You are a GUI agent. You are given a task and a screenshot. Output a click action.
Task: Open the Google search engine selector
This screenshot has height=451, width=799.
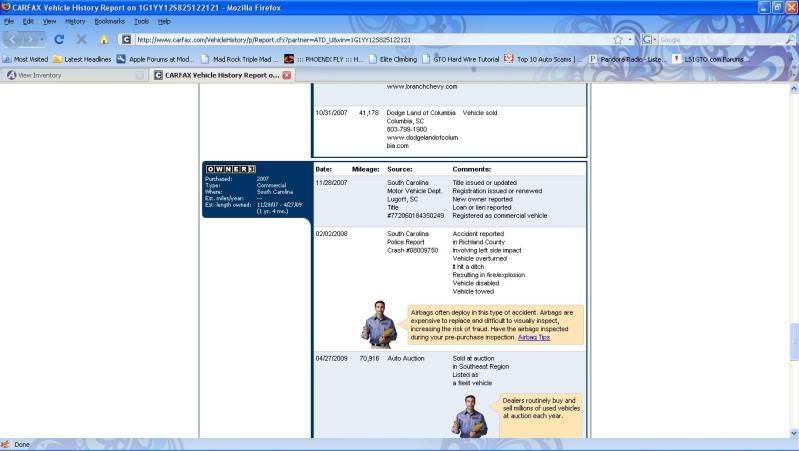coord(649,39)
